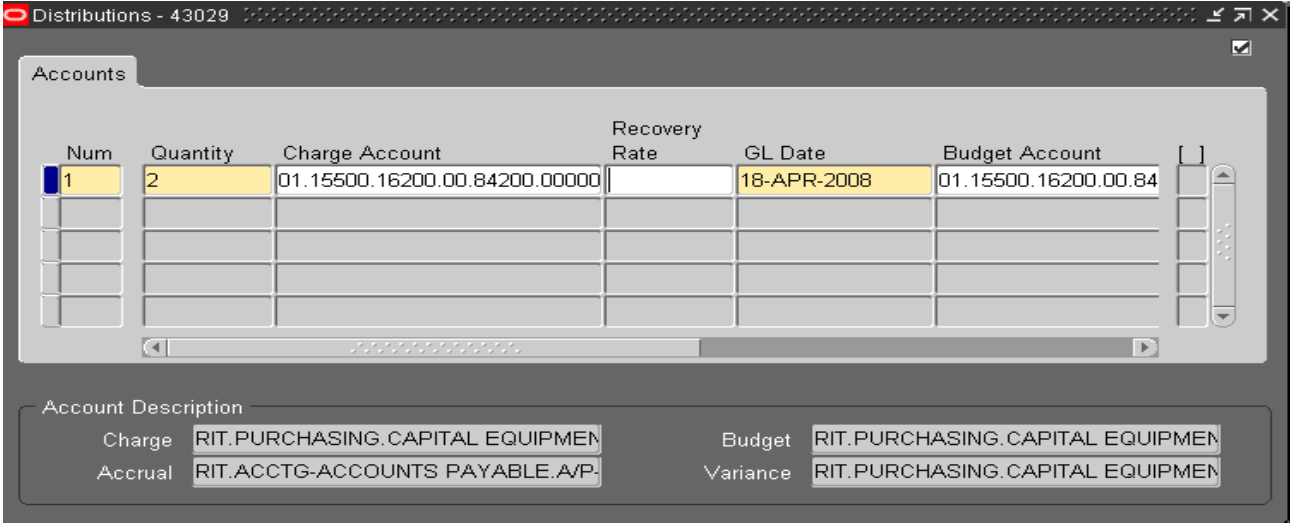This screenshot has width=1290, height=526.
Task: Maximize the Distributions window
Action: click(1250, 16)
